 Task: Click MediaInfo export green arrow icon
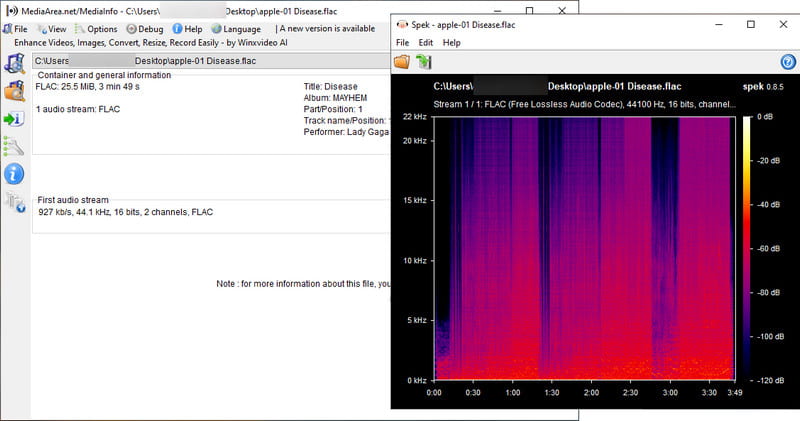(13, 119)
